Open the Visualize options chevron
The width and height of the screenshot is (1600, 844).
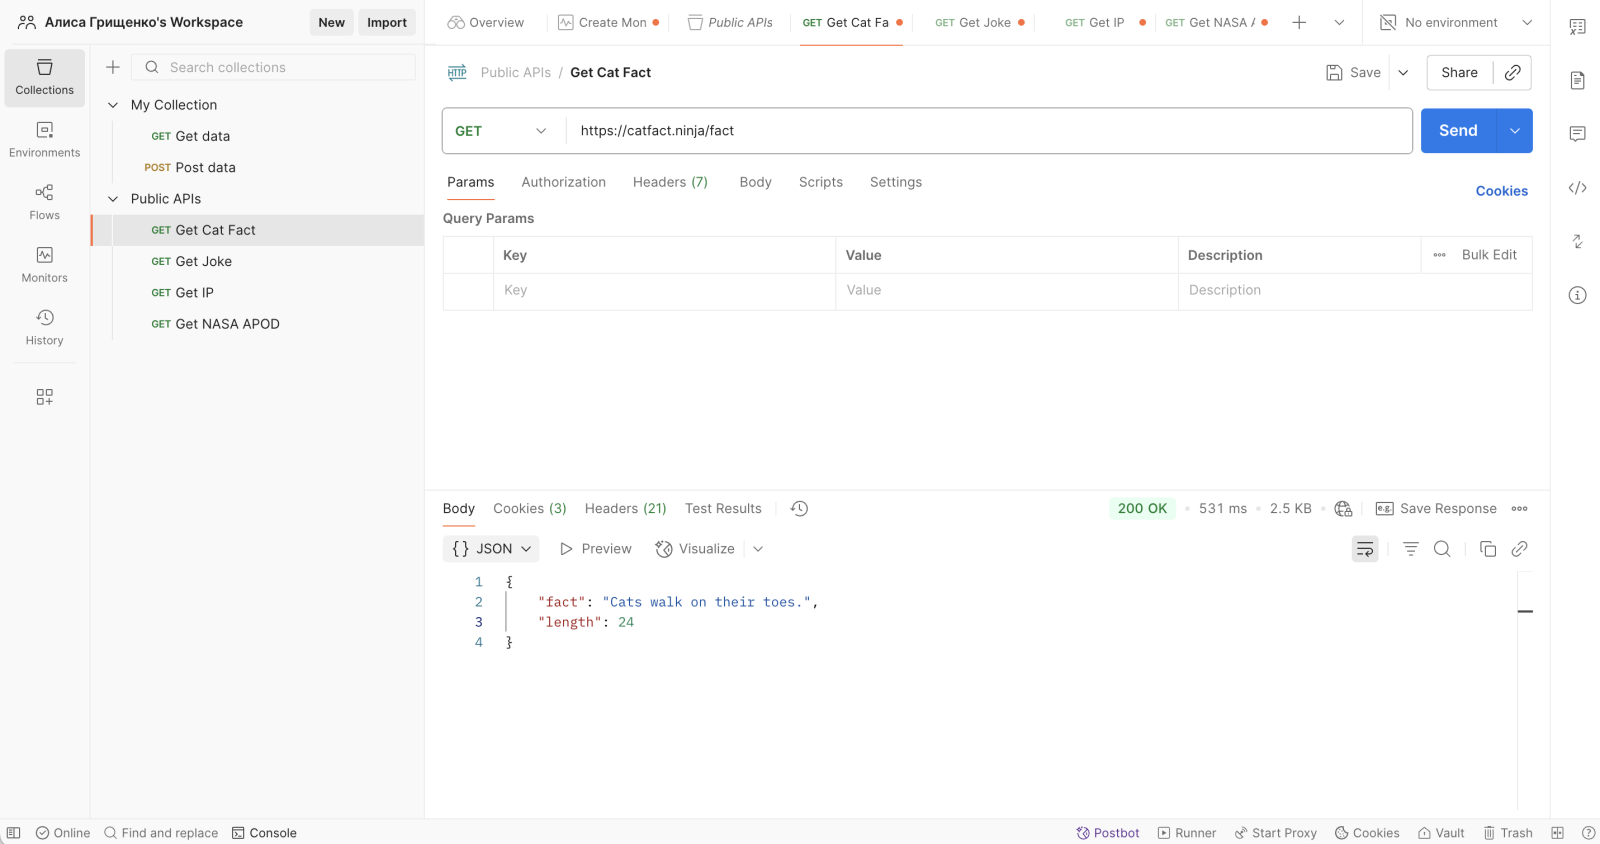pyautogui.click(x=758, y=548)
